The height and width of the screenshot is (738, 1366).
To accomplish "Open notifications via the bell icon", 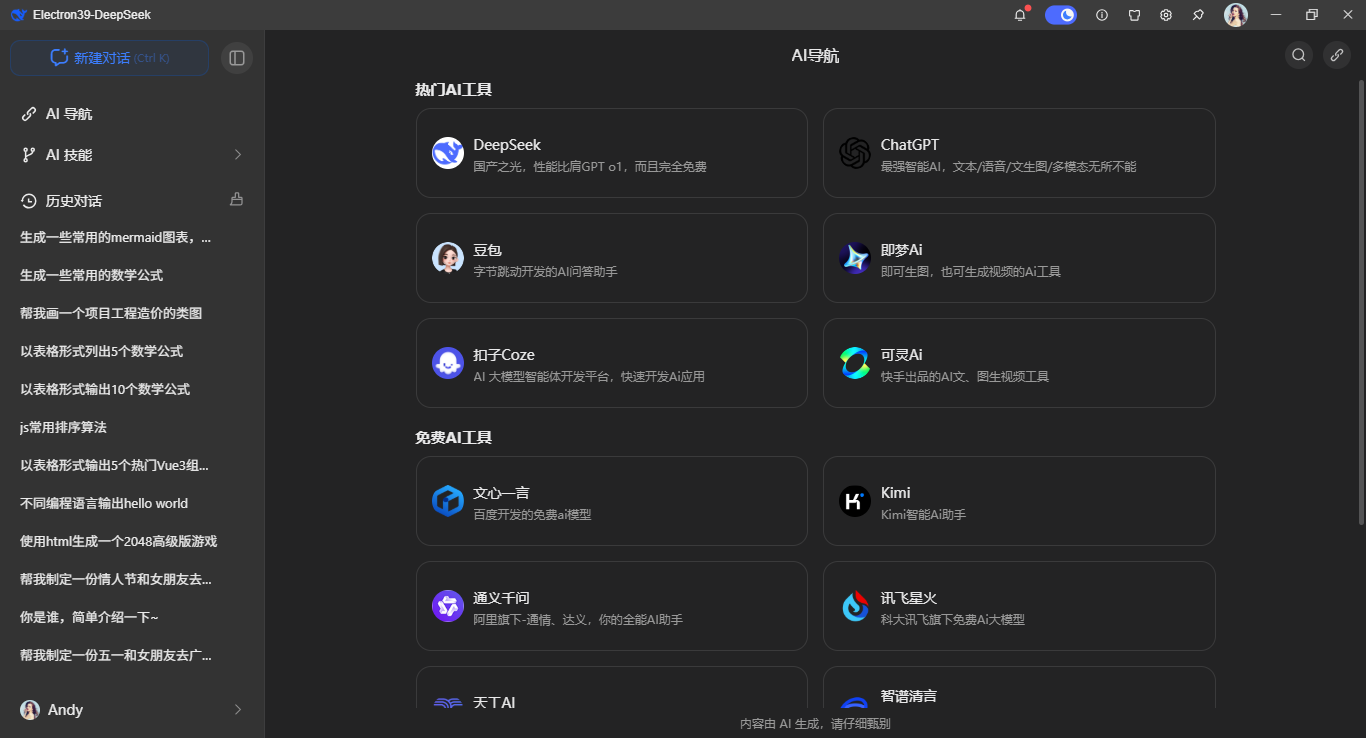I will pos(1019,14).
